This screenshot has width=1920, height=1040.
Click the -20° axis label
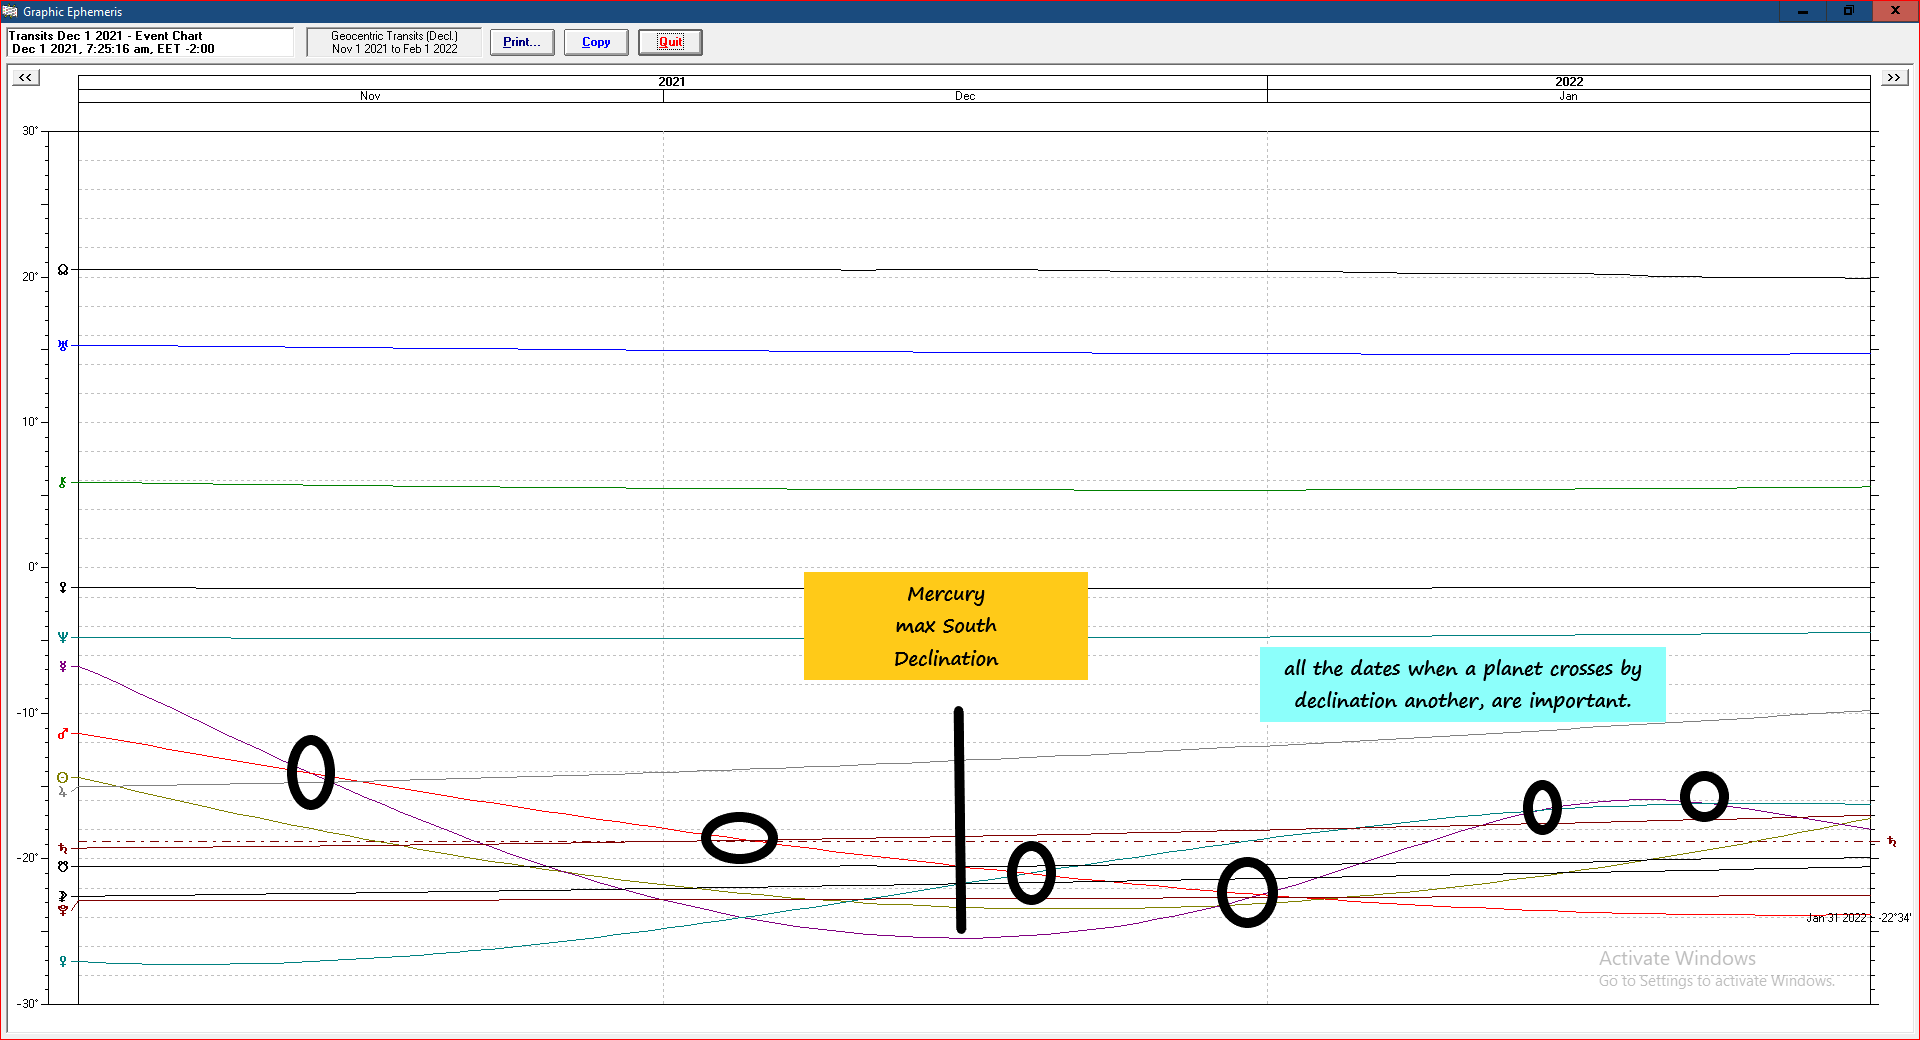point(28,858)
